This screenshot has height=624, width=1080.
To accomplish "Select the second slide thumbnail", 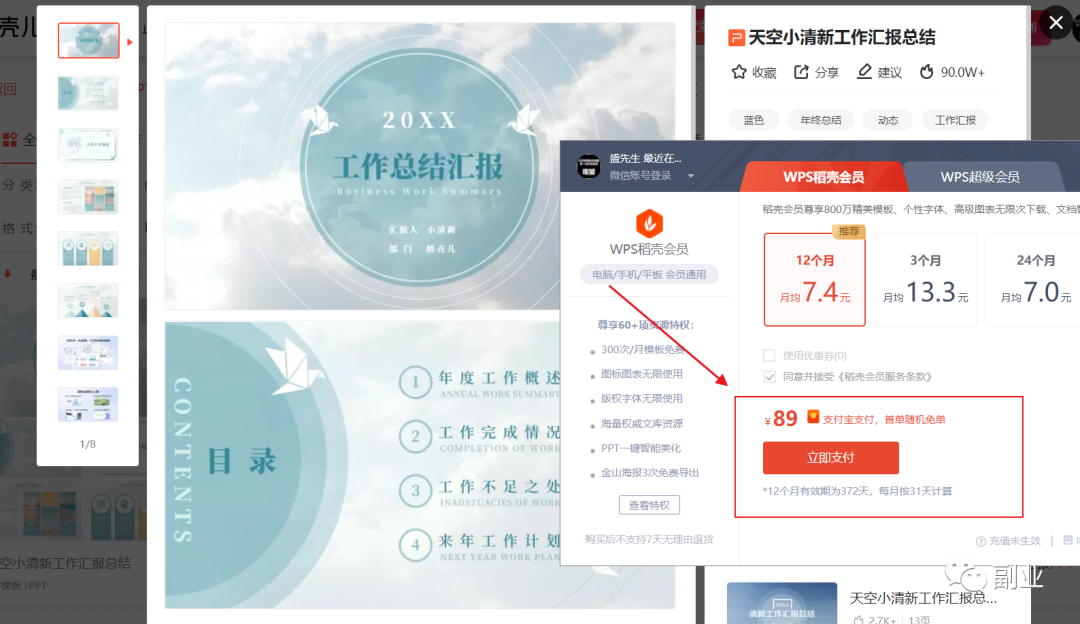I will click(x=88, y=93).
